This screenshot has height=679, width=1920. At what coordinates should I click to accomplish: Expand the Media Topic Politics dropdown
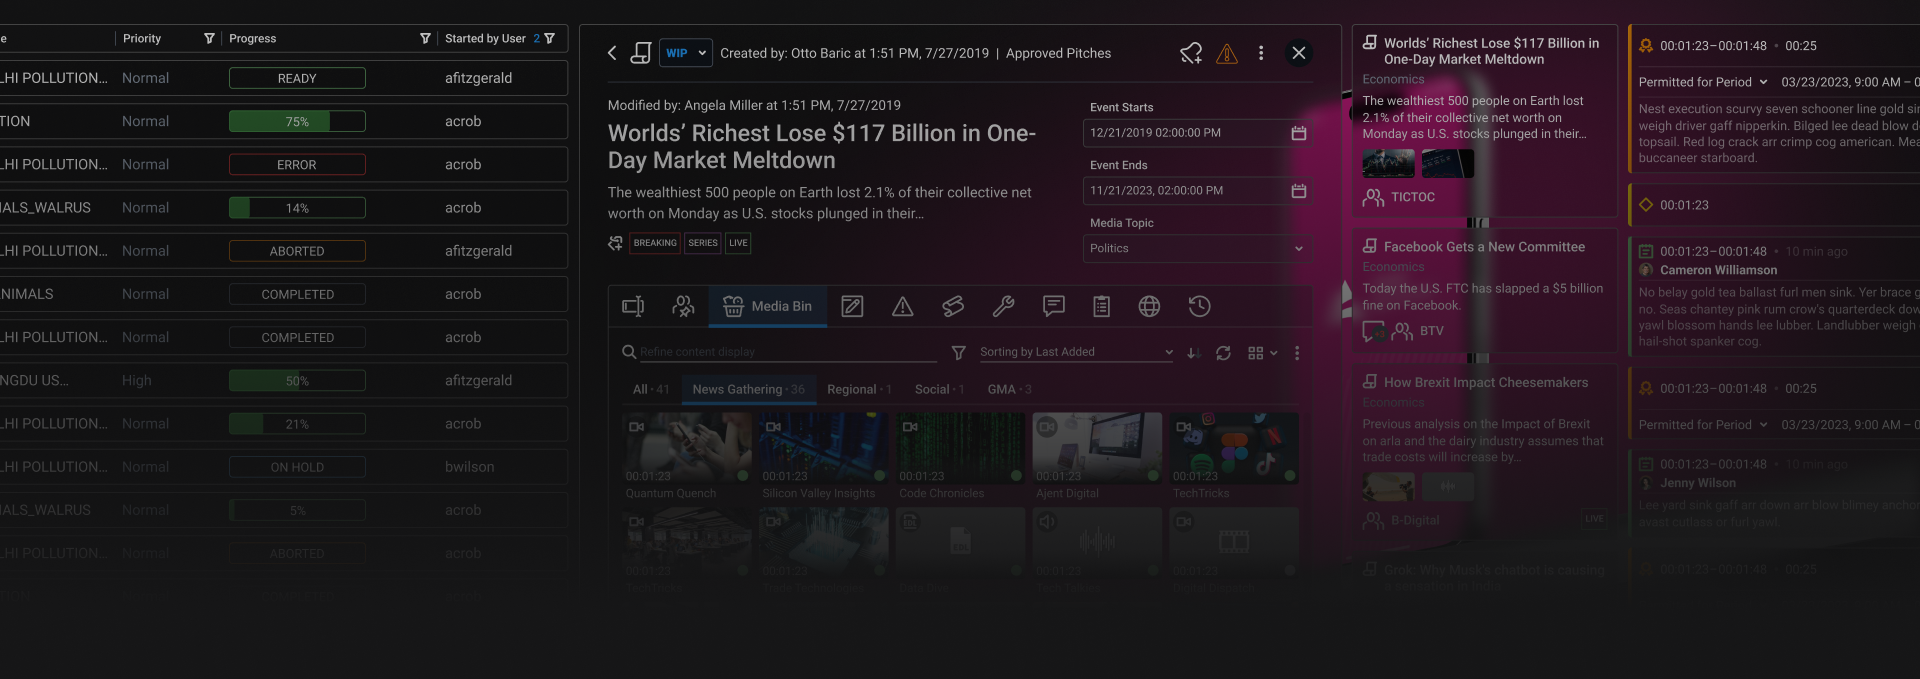pos(1197,249)
